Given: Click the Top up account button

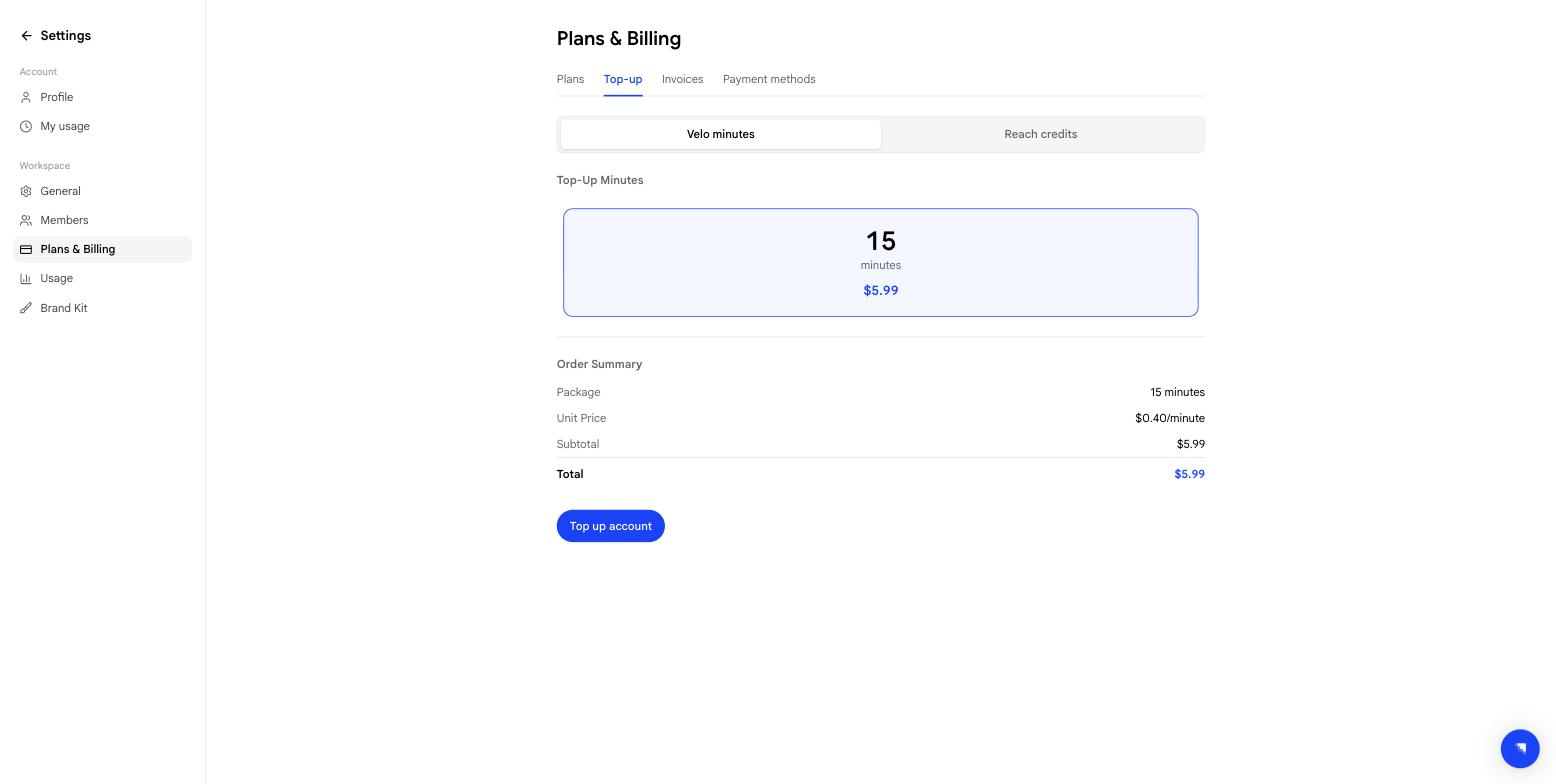Looking at the screenshot, I should [611, 526].
